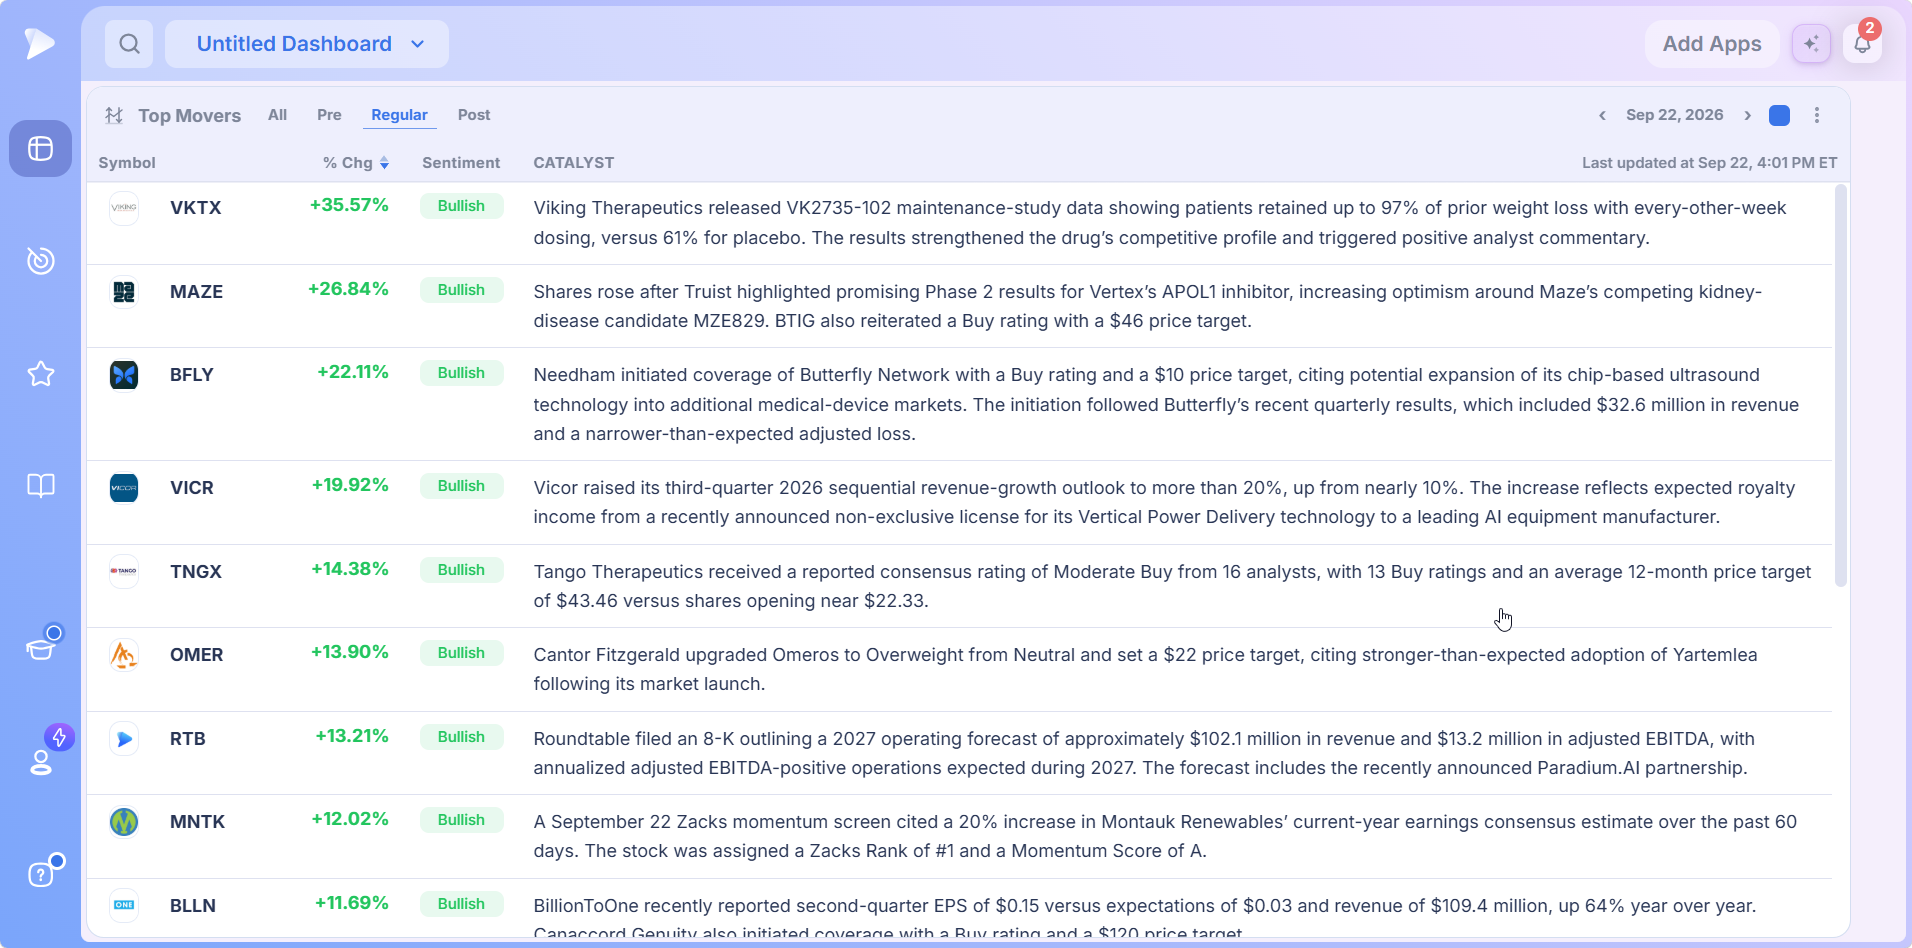Click the +14.38% change value

350,569
